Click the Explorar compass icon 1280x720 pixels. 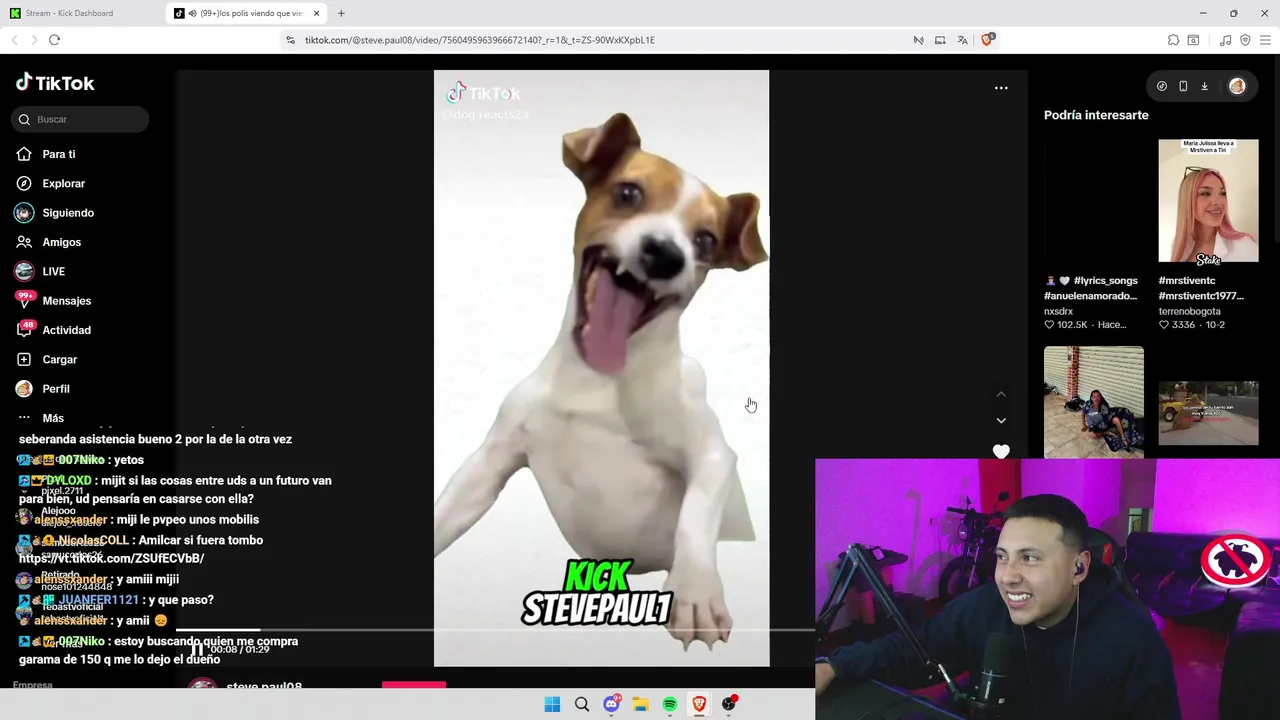(24, 183)
